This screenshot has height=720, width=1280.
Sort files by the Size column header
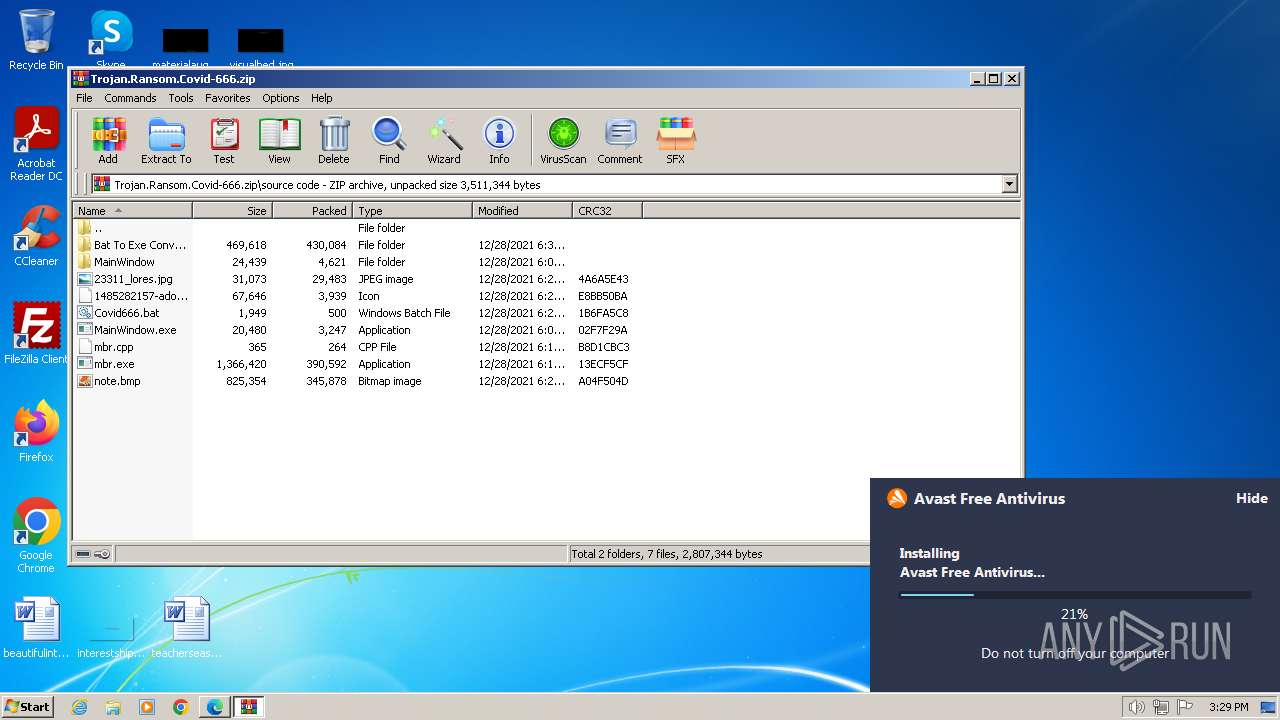pyautogui.click(x=232, y=211)
